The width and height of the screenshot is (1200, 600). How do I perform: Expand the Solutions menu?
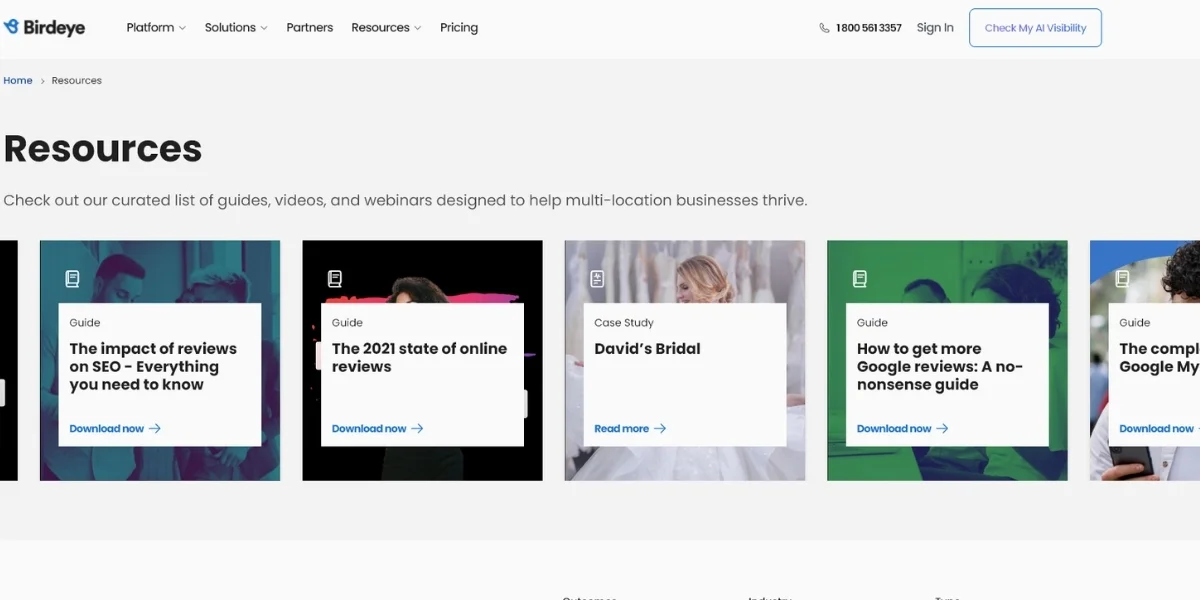click(236, 28)
